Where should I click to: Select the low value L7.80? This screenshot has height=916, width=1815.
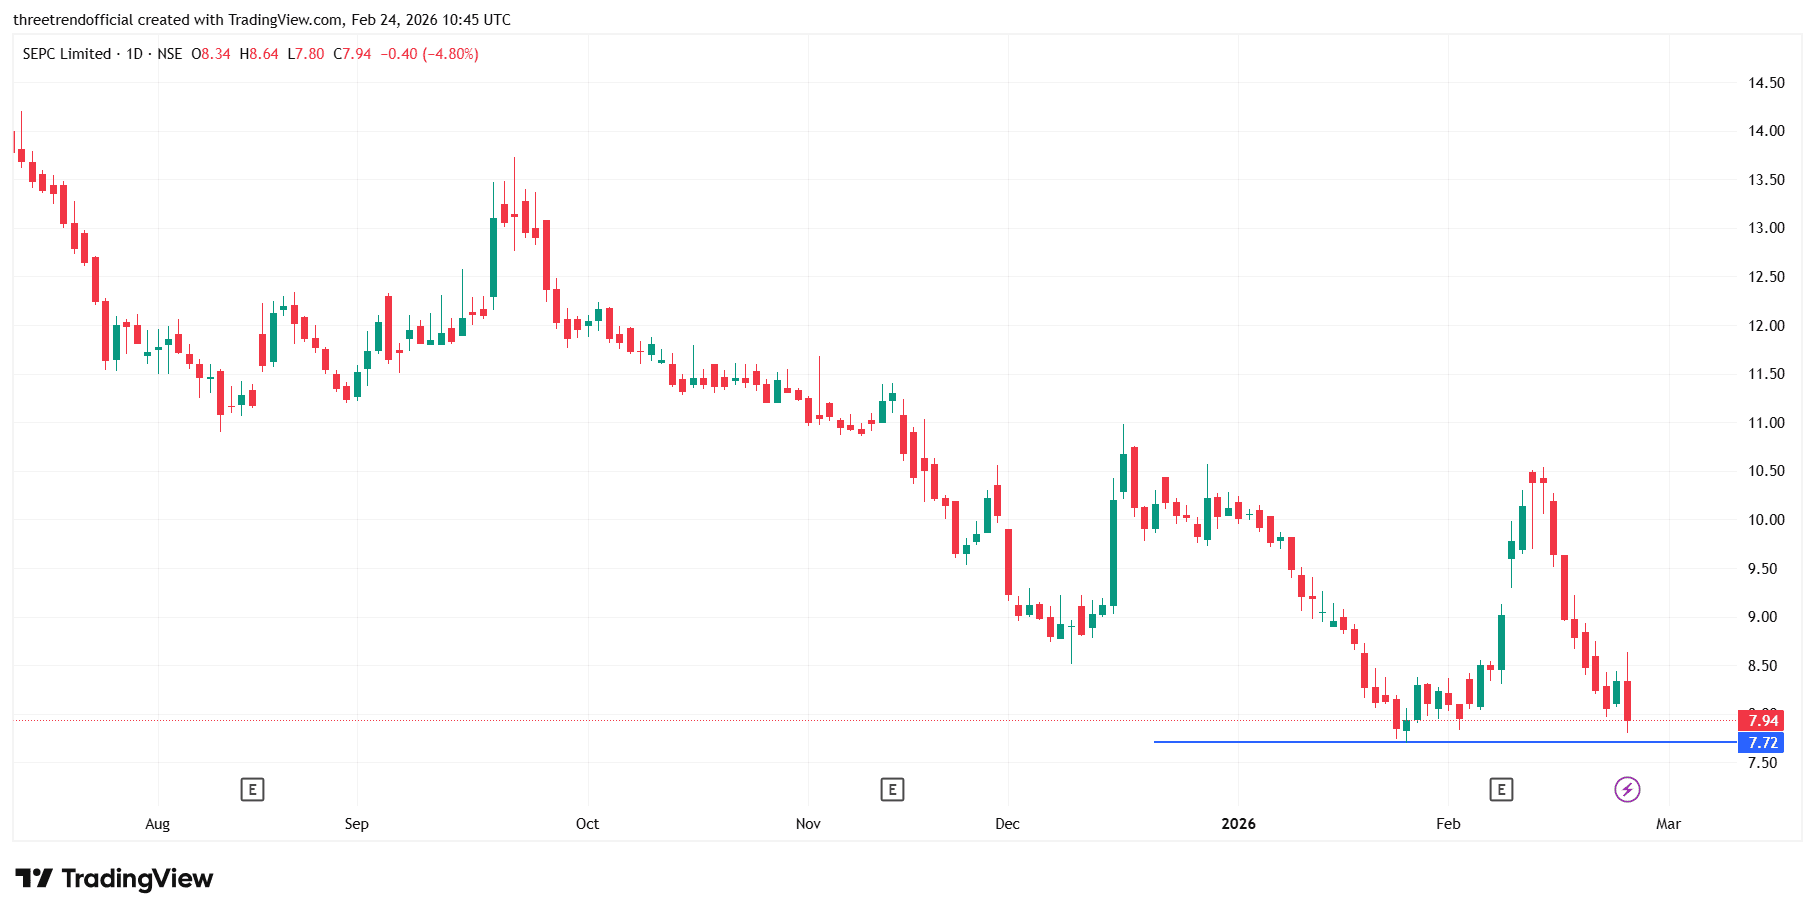click(x=306, y=54)
